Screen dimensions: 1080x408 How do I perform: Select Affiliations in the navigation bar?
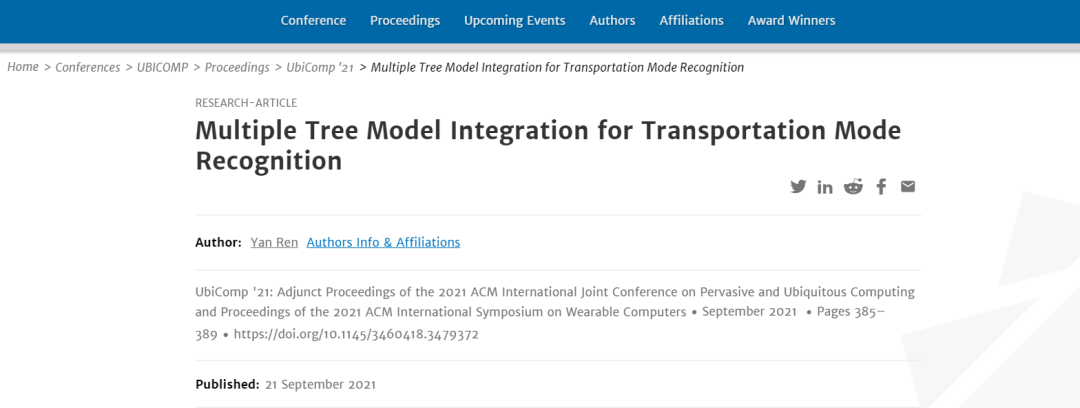click(x=691, y=20)
